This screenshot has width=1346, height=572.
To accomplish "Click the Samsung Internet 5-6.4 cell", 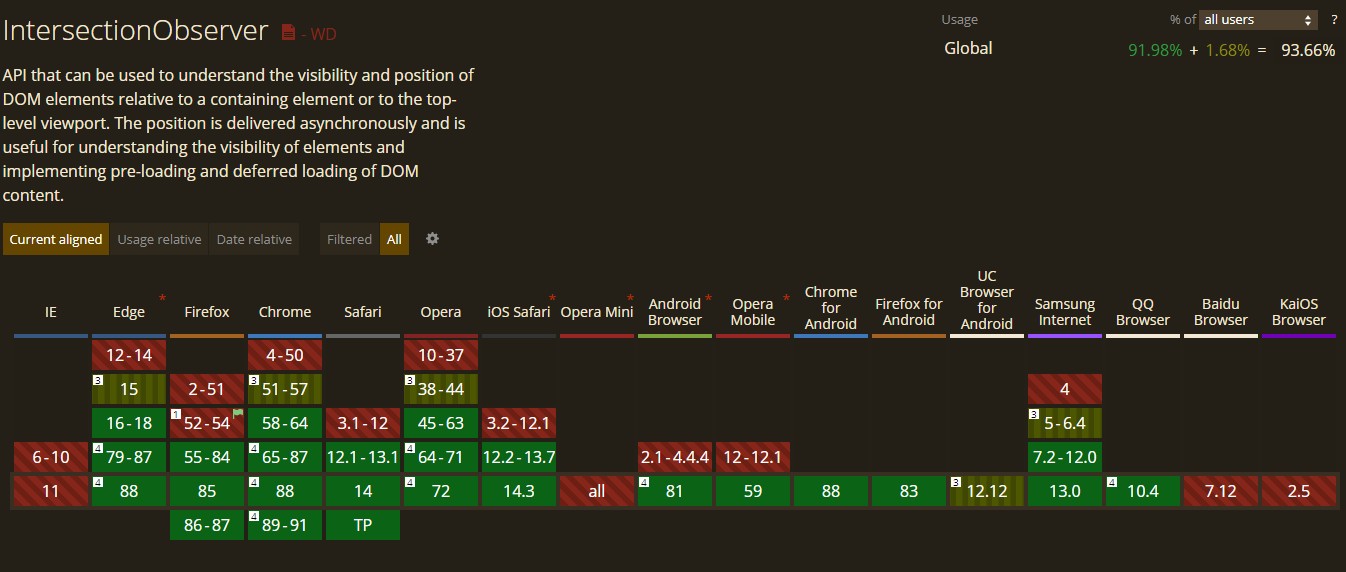I will point(1065,423).
